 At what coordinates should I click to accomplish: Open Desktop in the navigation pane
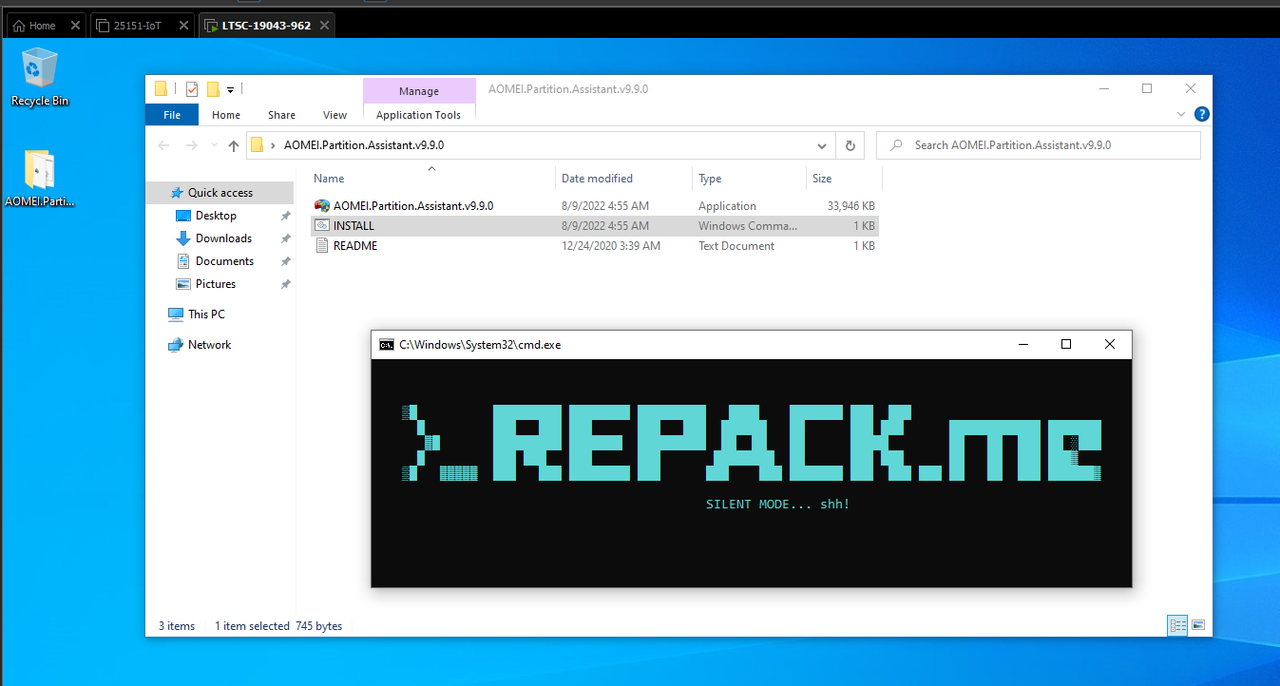tap(216, 216)
